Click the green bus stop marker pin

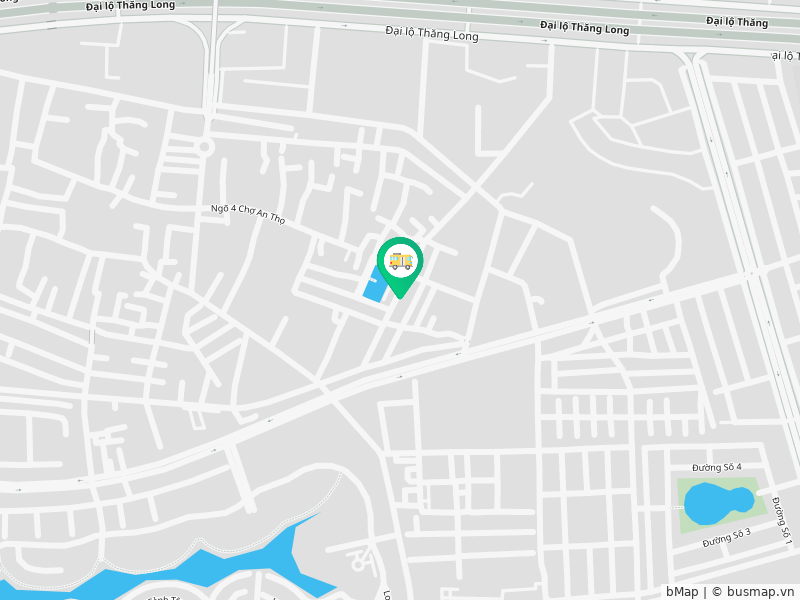pyautogui.click(x=400, y=267)
